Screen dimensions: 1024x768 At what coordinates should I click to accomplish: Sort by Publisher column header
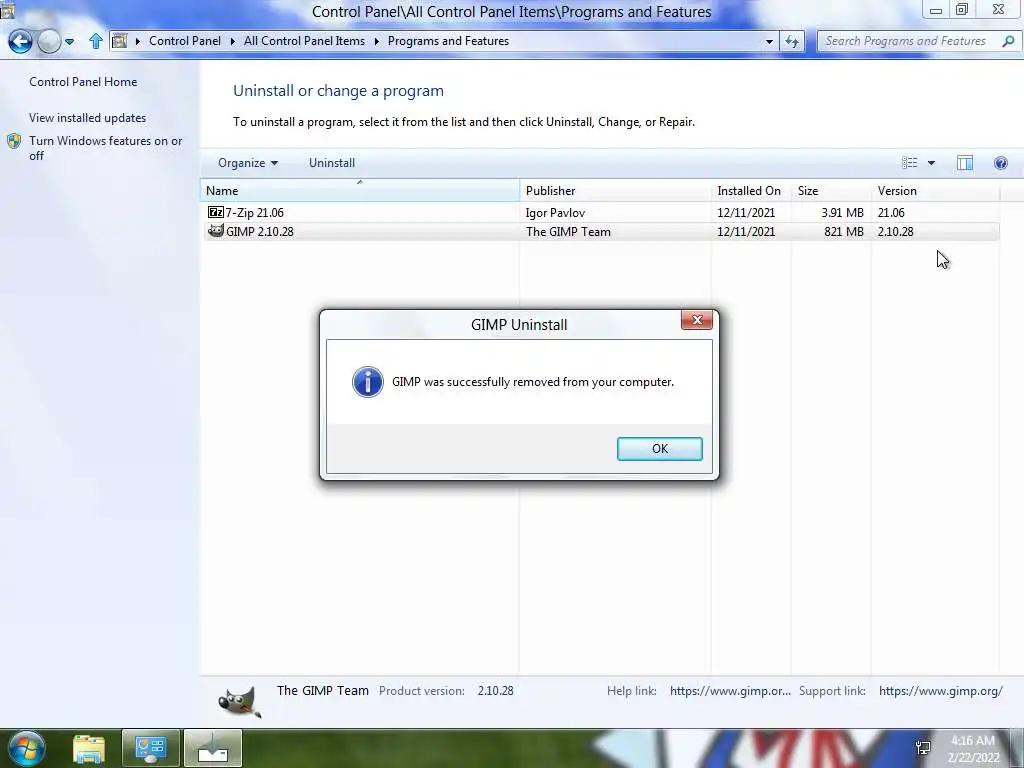[x=615, y=191]
